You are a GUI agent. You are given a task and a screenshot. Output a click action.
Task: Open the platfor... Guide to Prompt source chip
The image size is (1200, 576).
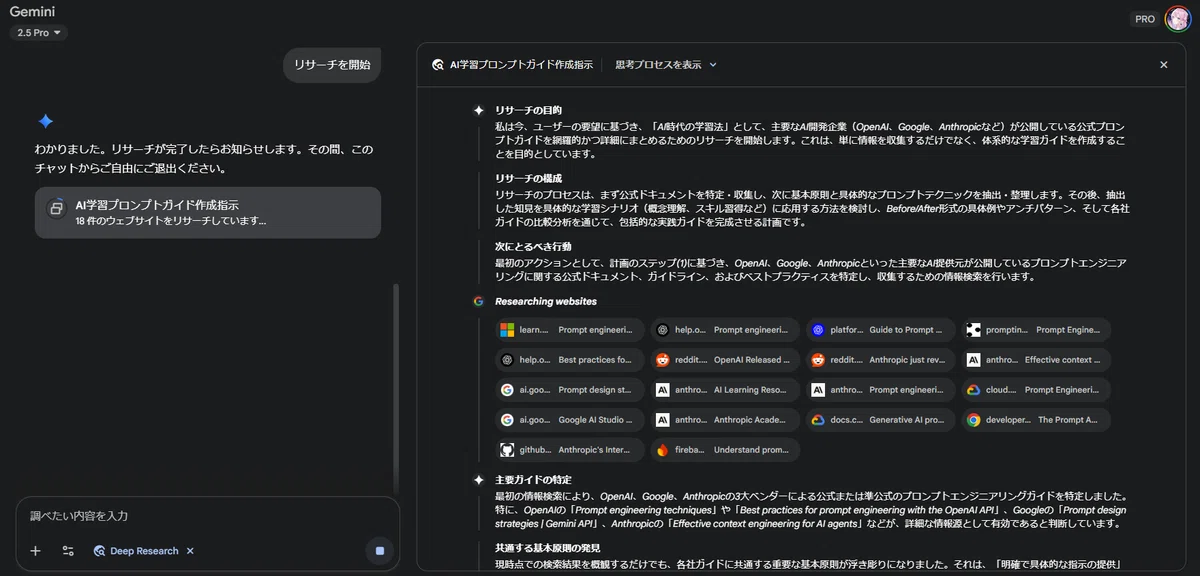pyautogui.click(x=881, y=330)
